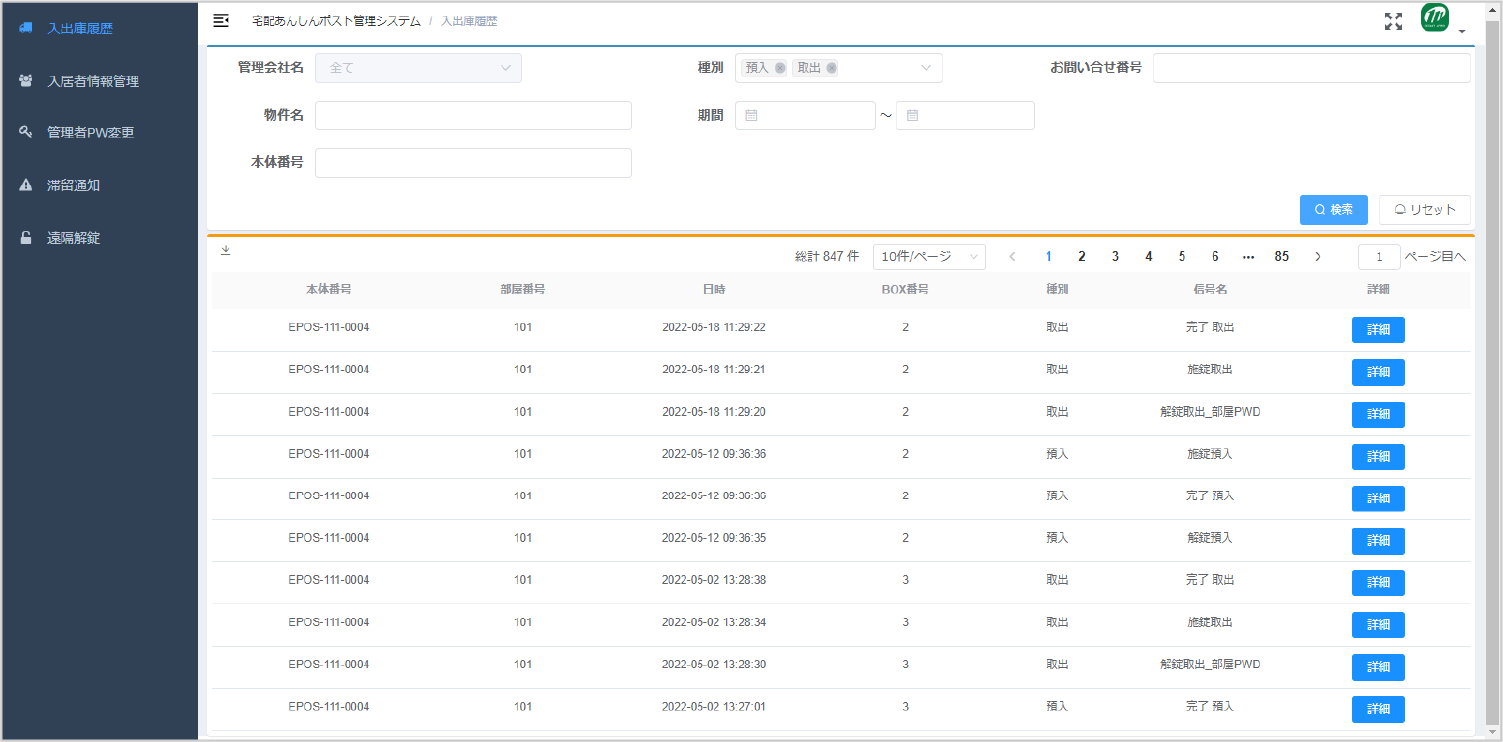
Task: Go to next page with right arrow
Action: click(1317, 257)
